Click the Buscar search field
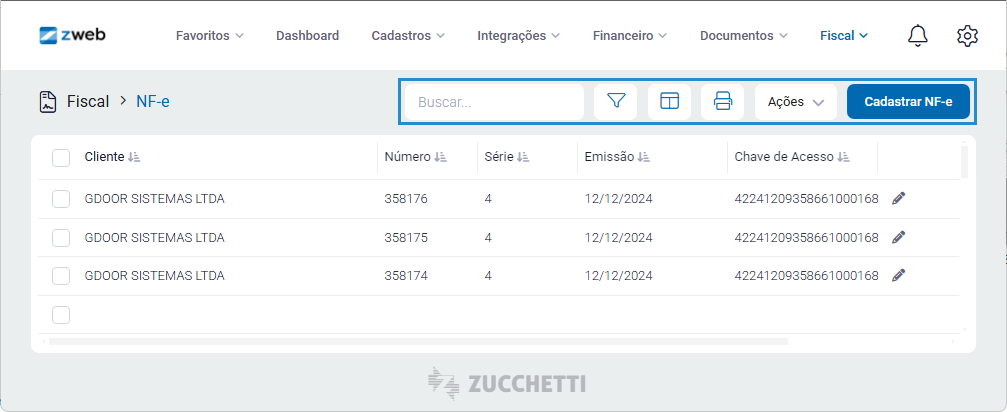This screenshot has width=1007, height=412. point(495,101)
